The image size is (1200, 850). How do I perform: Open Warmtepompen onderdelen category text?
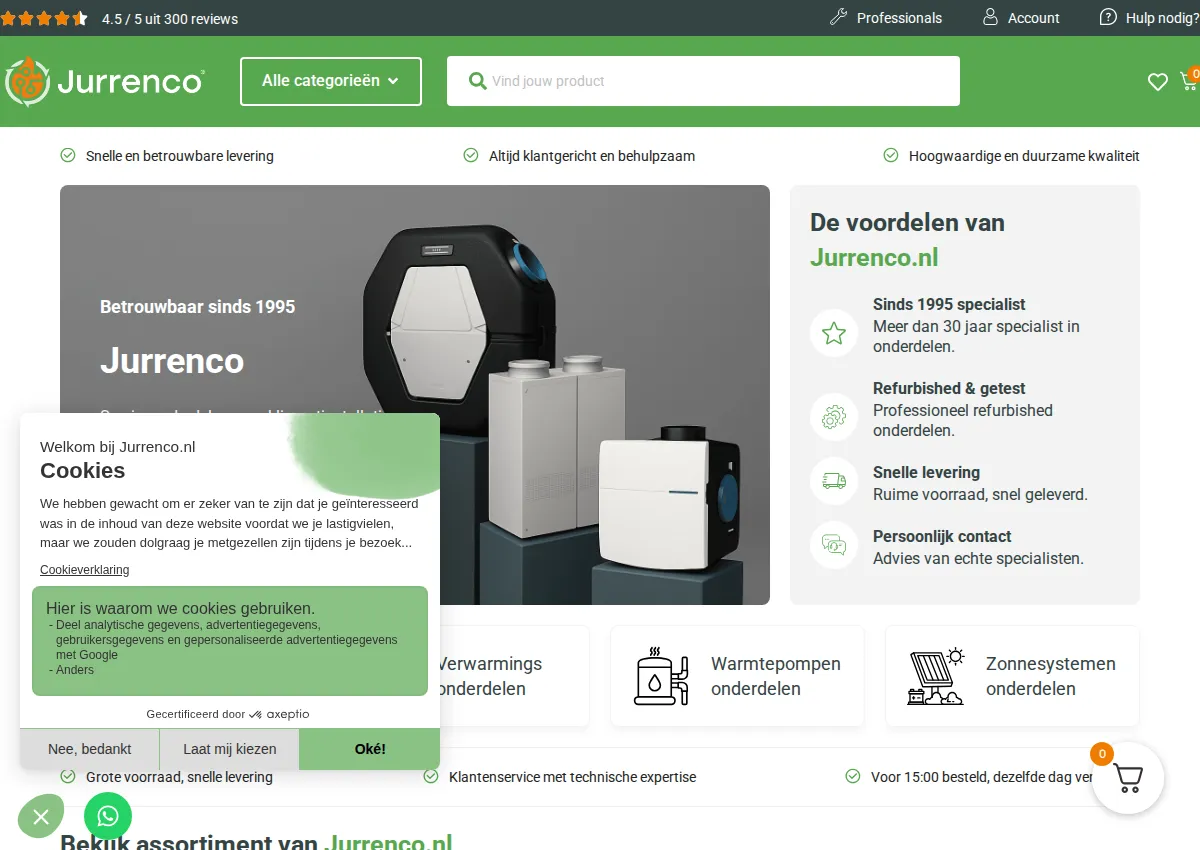pos(776,676)
